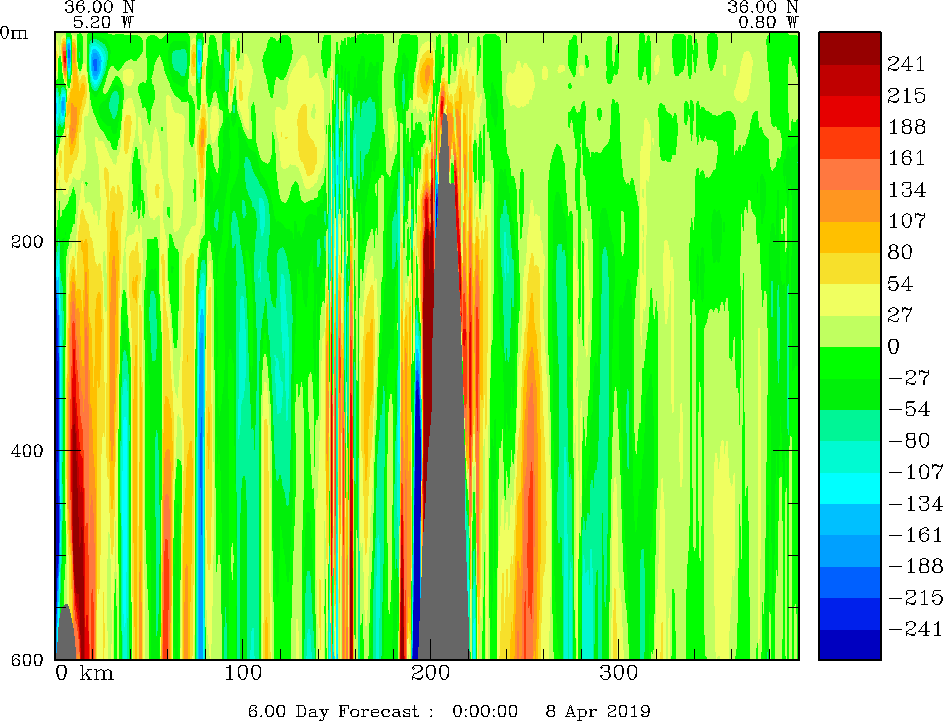Screen dimensions: 943x721
Task: Click the 36.00 N 5.20 W start coordinate
Action: pyautogui.click(x=100, y=14)
